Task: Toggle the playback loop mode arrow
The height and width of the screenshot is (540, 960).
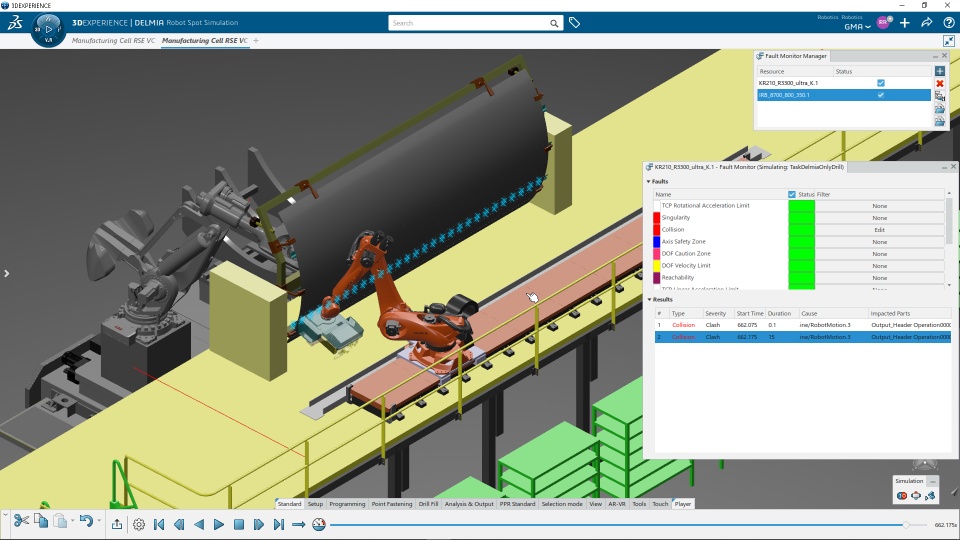Action: pos(299,524)
